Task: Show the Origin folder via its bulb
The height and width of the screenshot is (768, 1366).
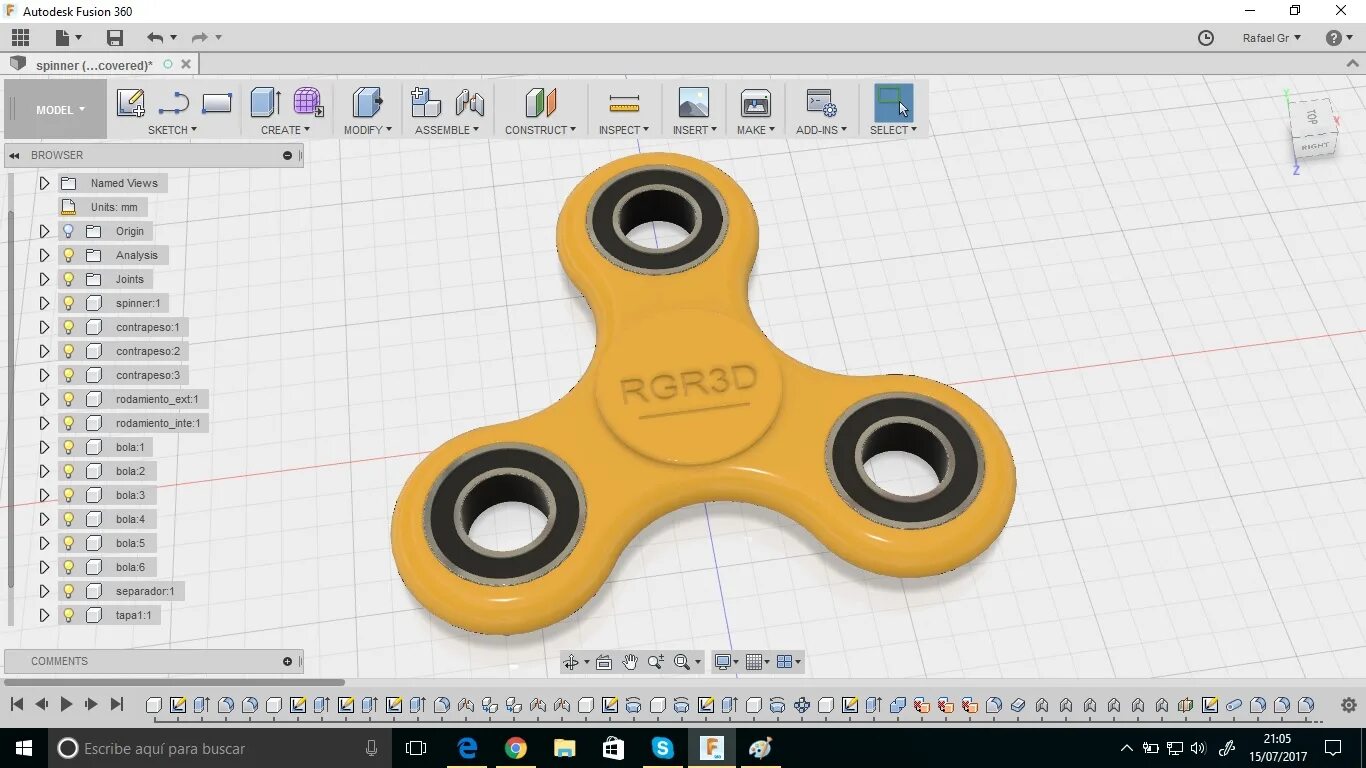Action: 69,231
